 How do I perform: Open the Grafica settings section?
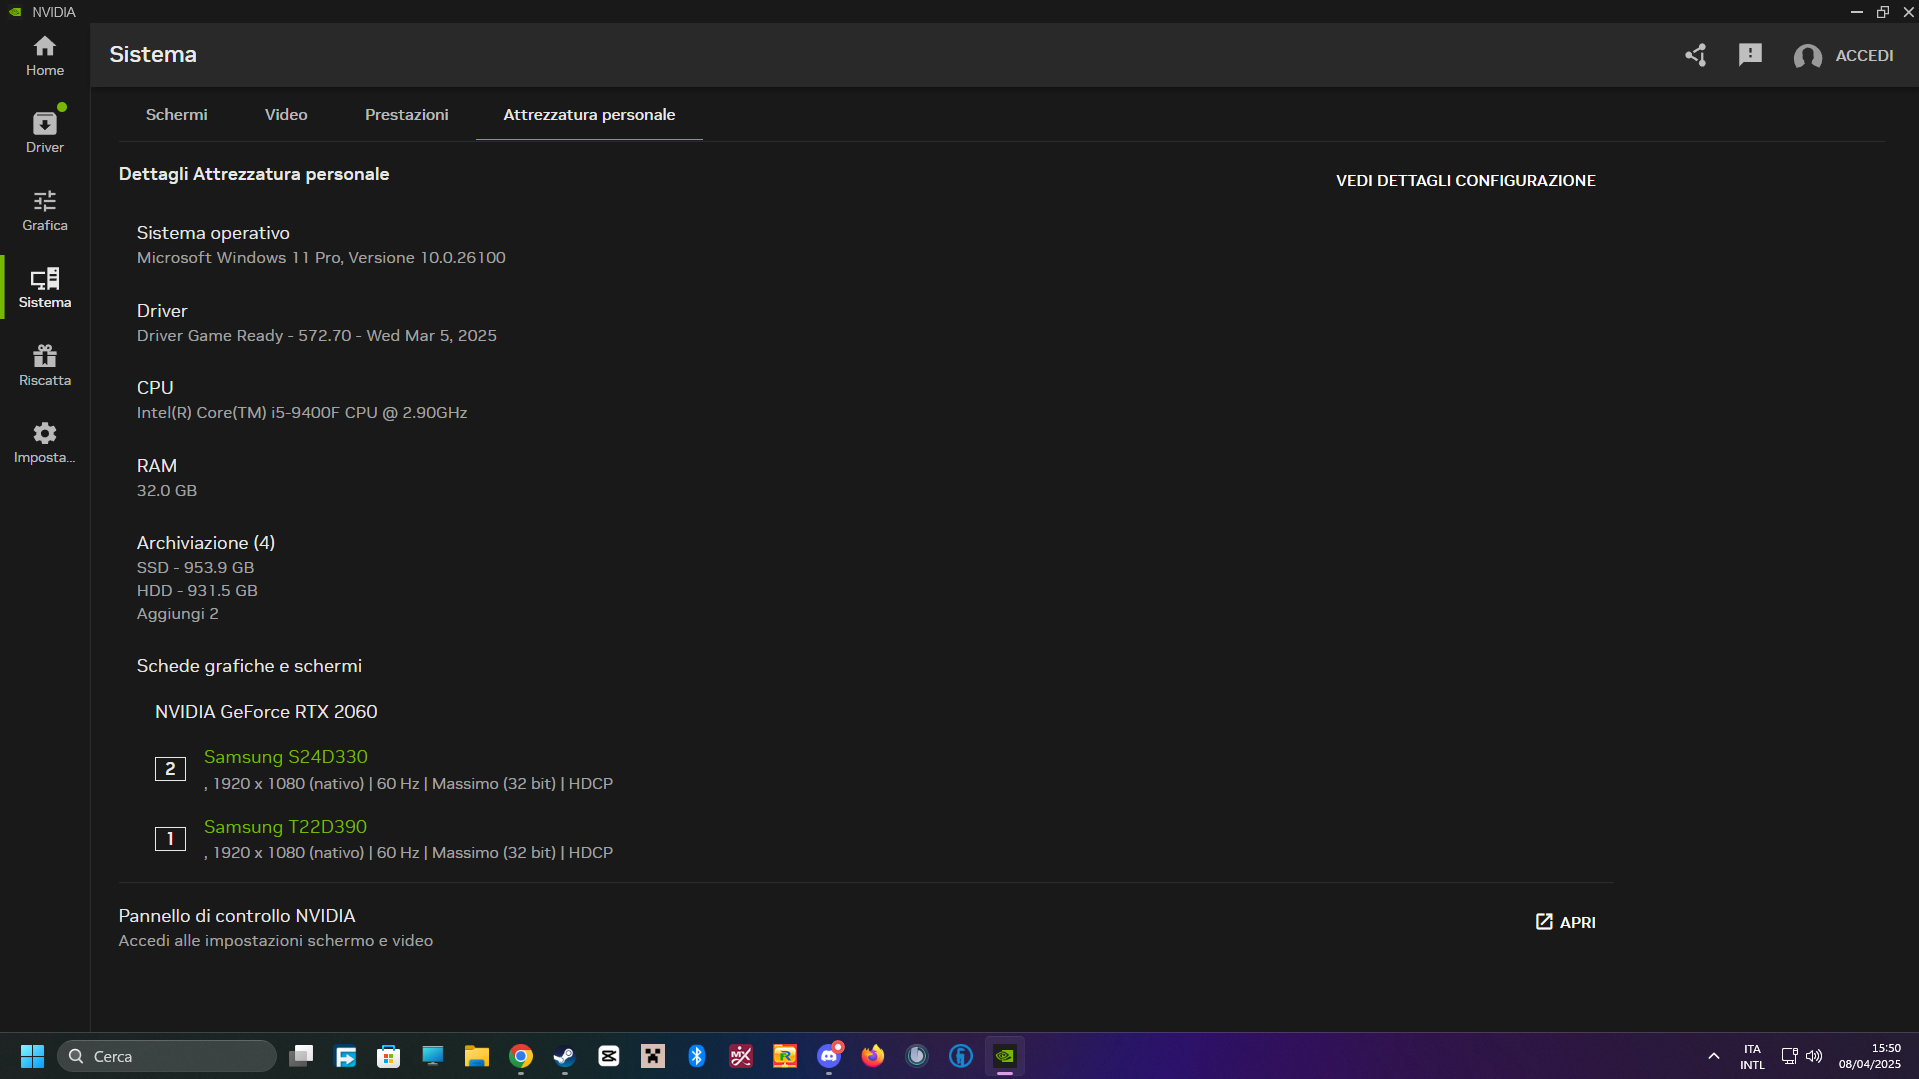click(45, 210)
